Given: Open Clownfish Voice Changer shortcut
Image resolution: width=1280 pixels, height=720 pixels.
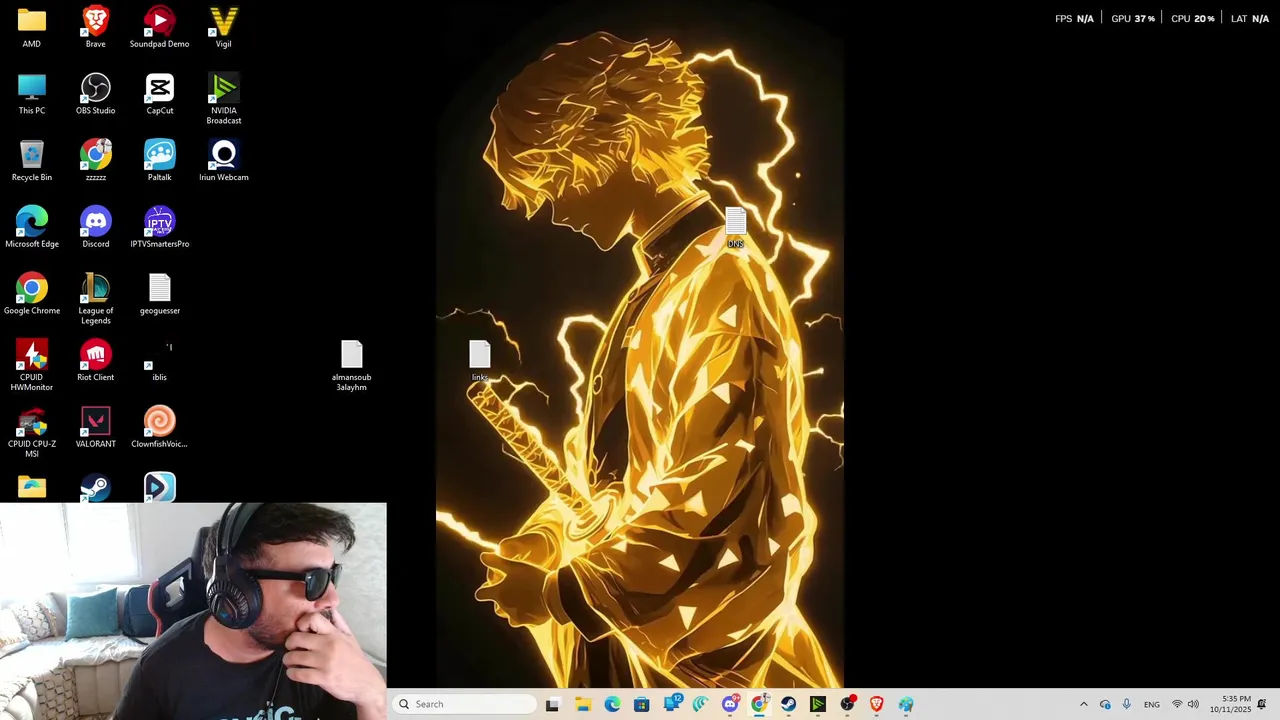Looking at the screenshot, I should (x=160, y=428).
